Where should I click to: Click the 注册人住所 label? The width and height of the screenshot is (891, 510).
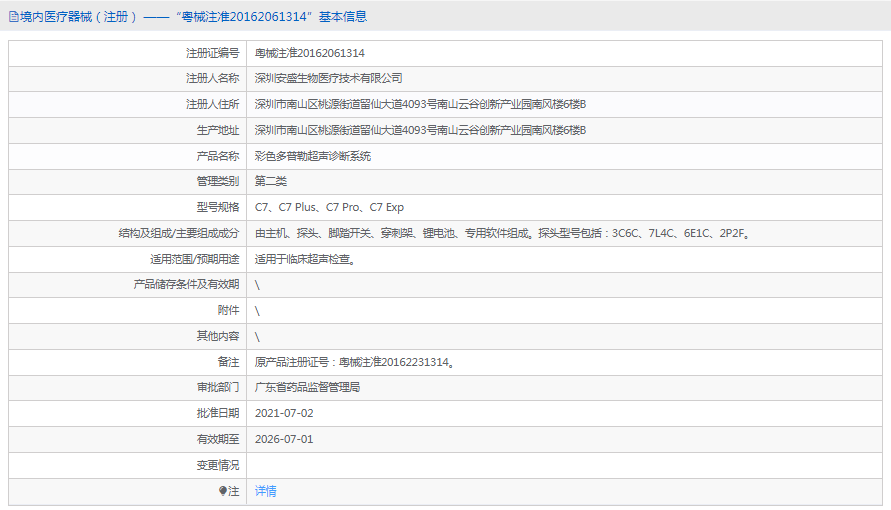coord(213,104)
